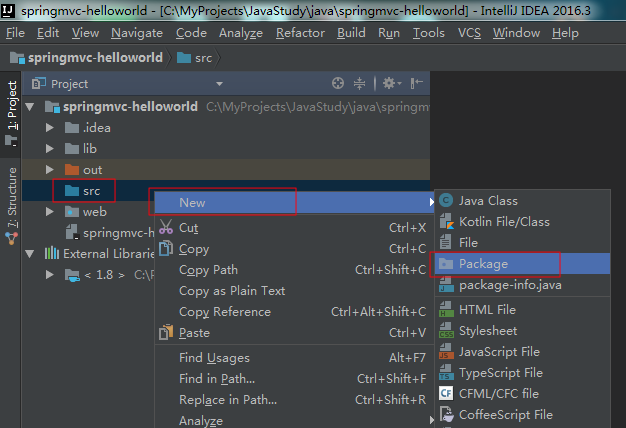Choose Copy Reference from context menu
Viewport: 626px width, 428px height.
[x=295, y=311]
